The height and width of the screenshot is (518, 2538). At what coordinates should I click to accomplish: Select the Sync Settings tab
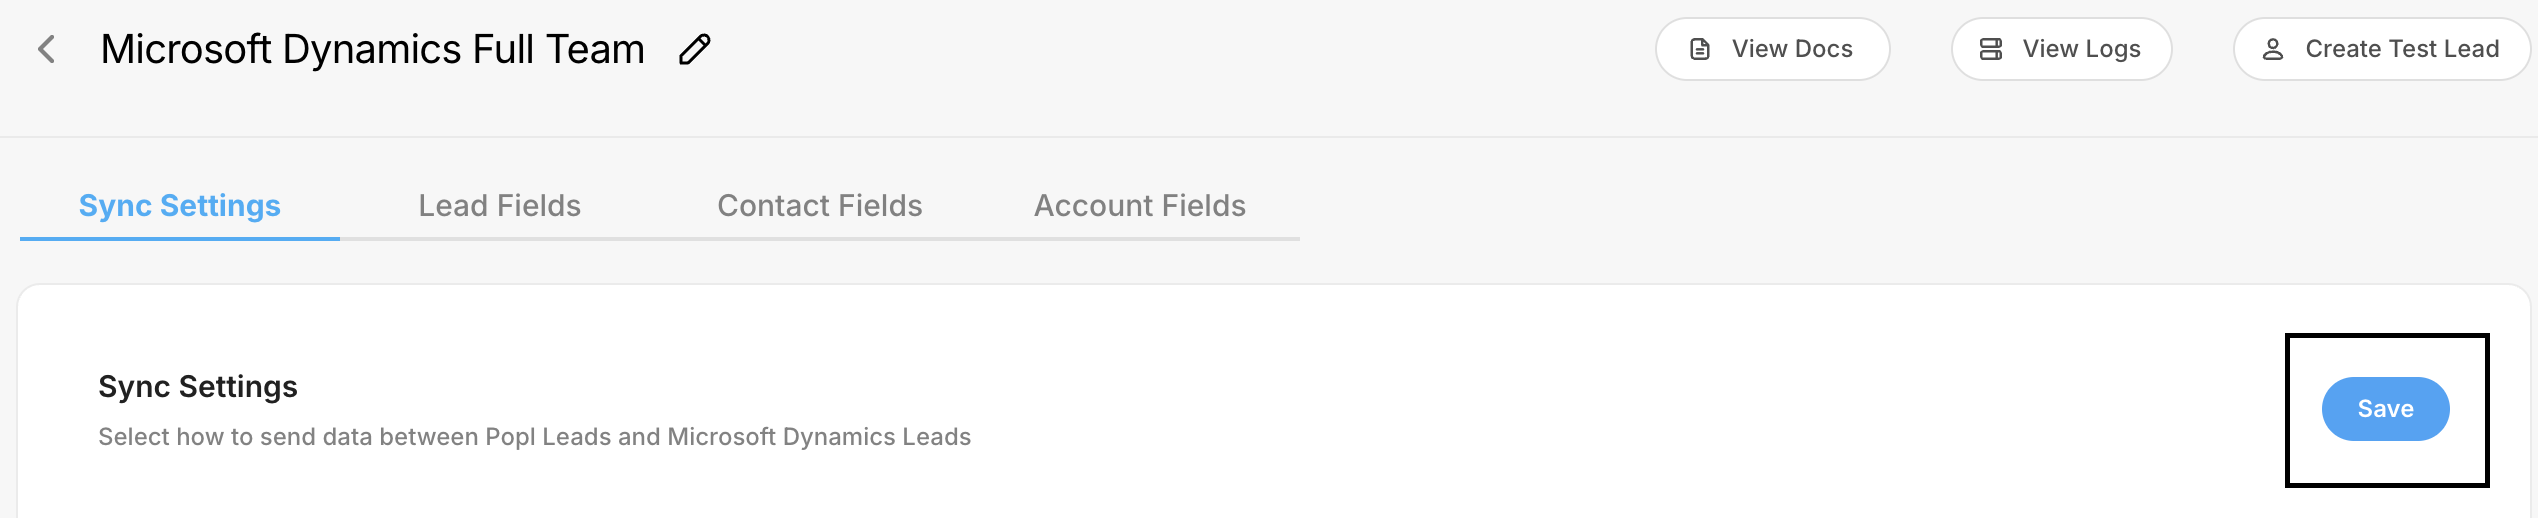point(180,206)
